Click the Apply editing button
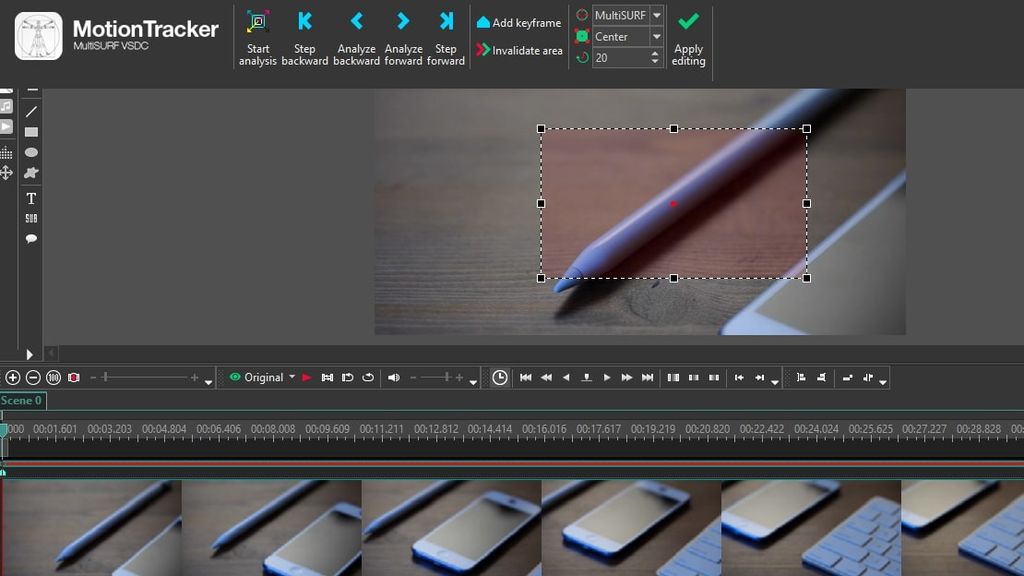 [x=688, y=35]
